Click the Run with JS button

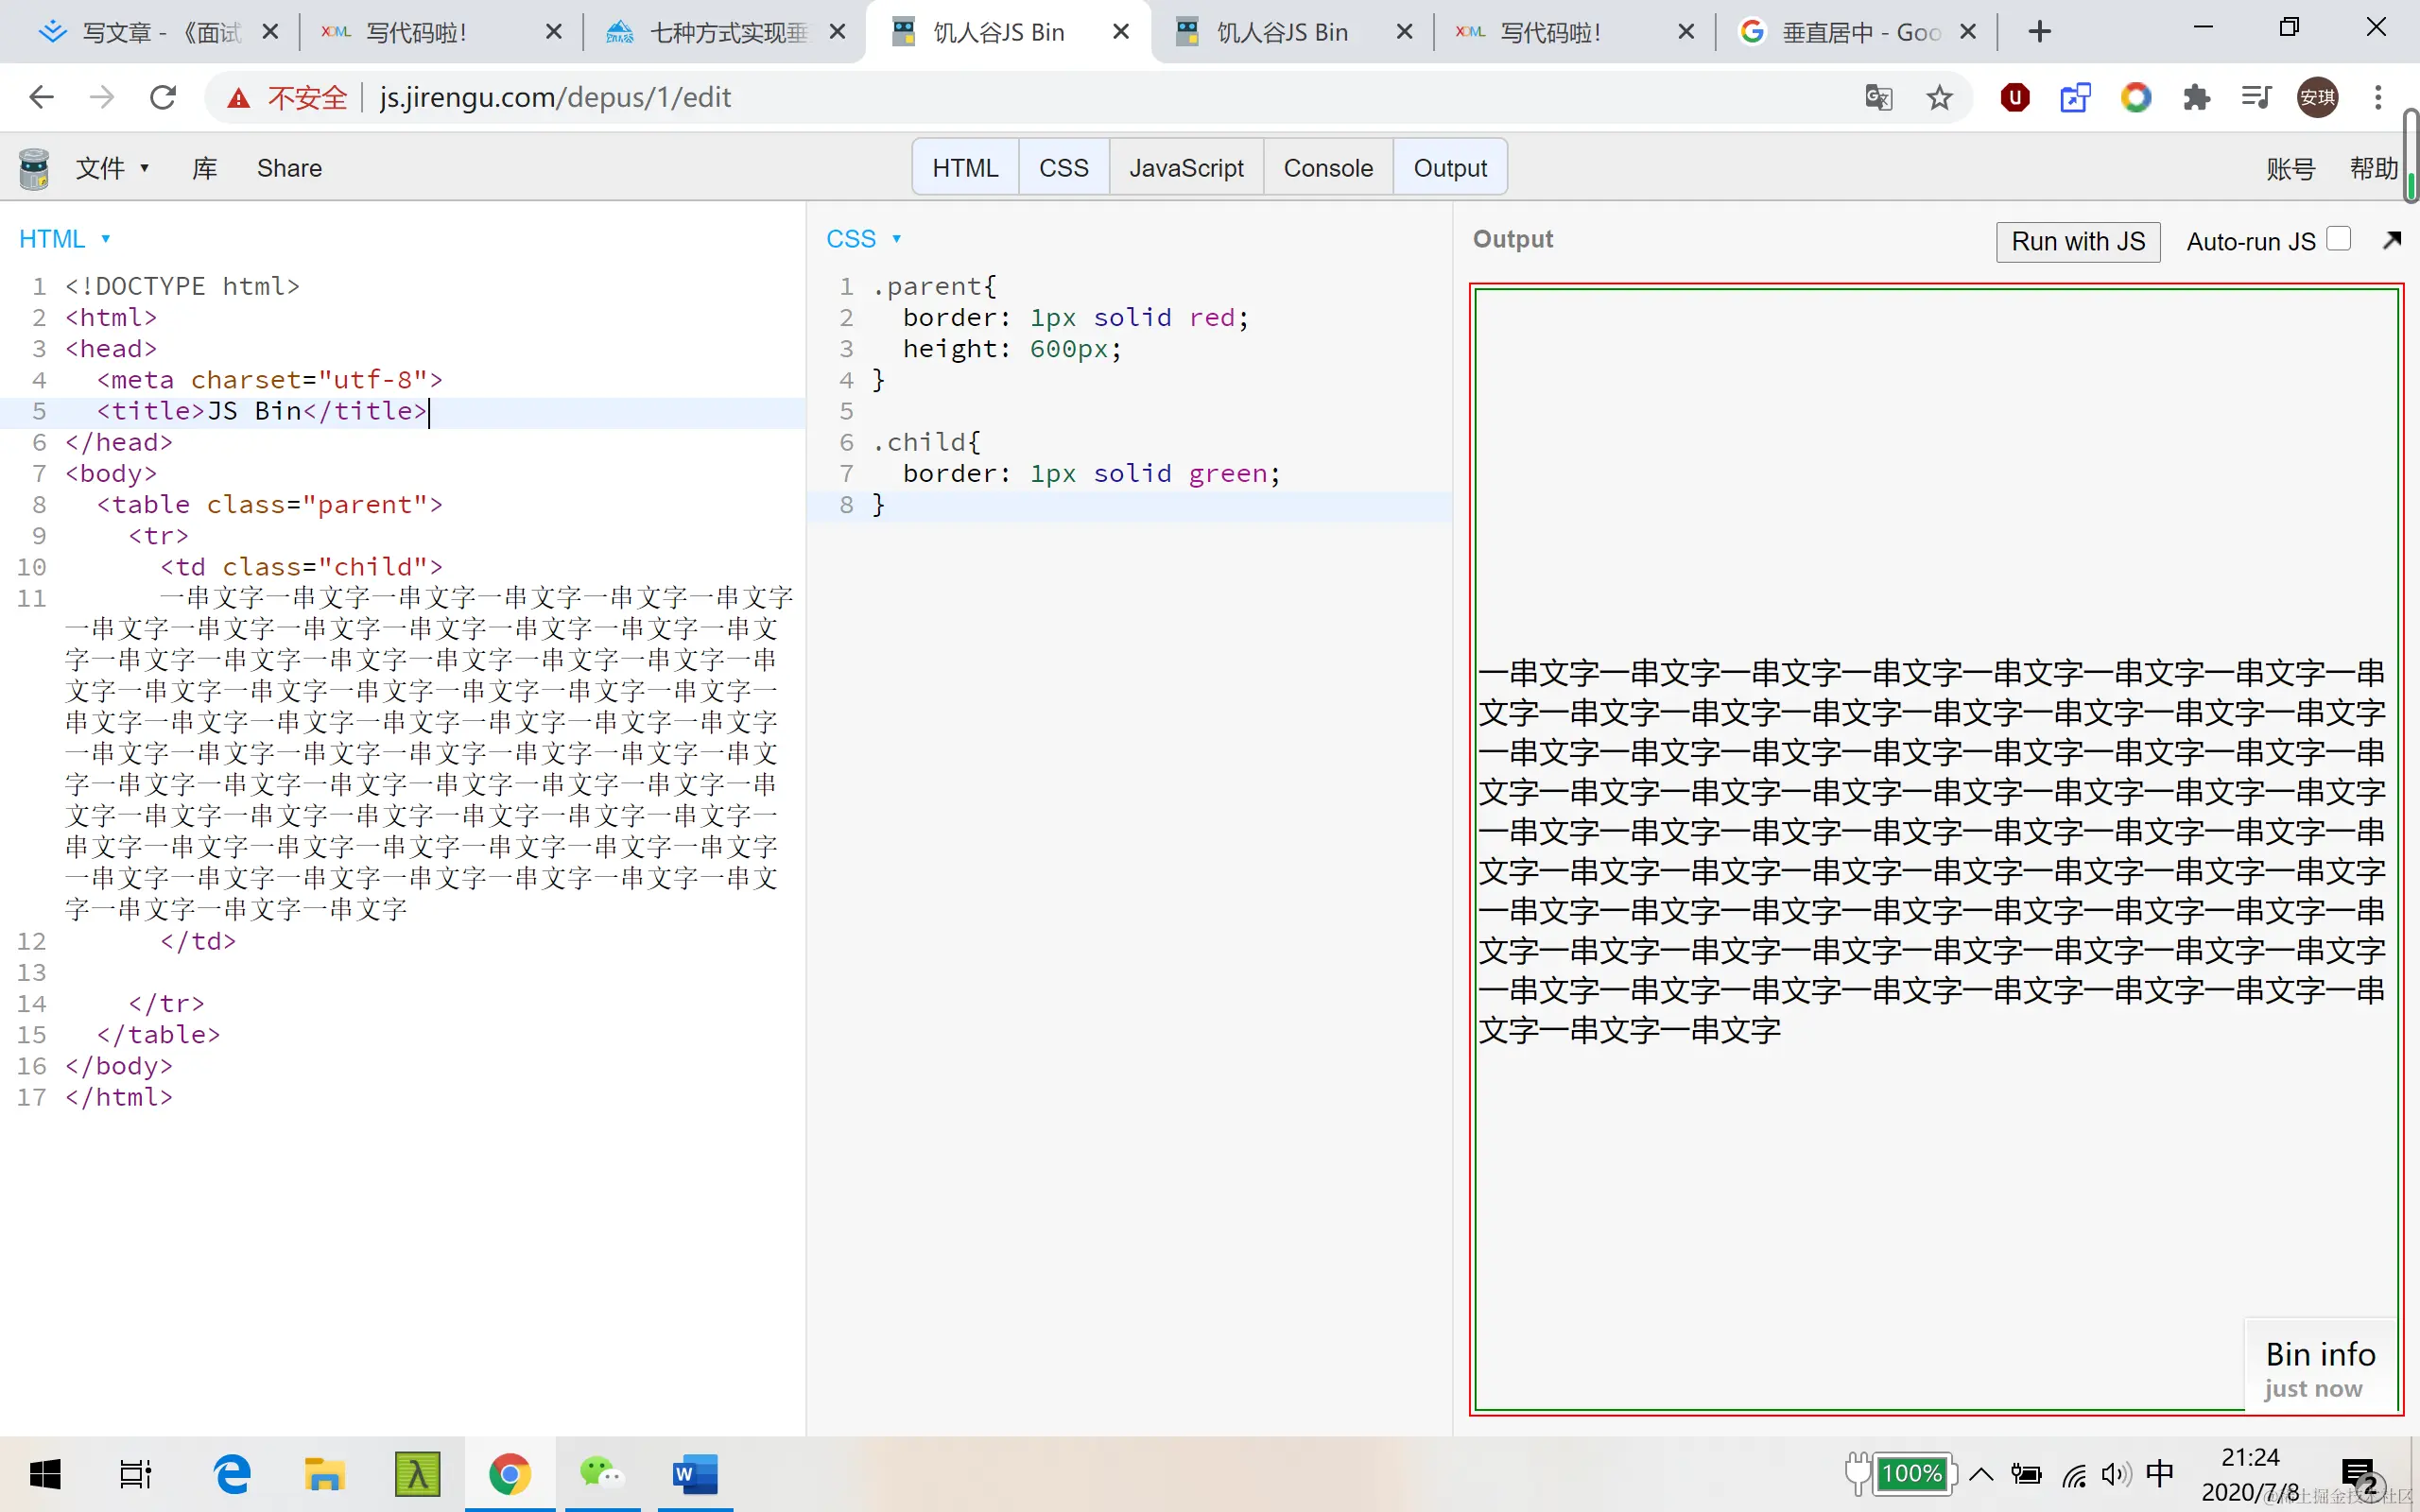click(2077, 242)
